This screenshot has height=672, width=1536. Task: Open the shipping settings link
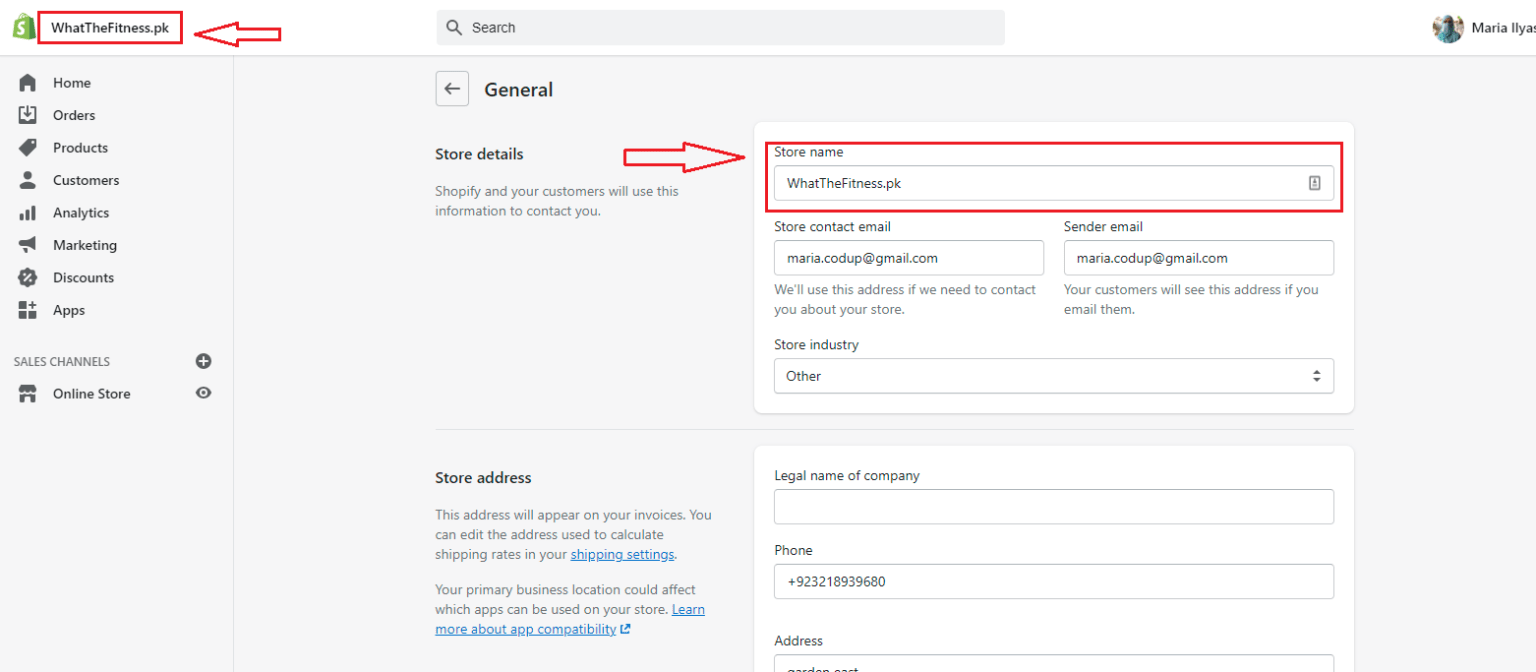pyautogui.click(x=622, y=554)
